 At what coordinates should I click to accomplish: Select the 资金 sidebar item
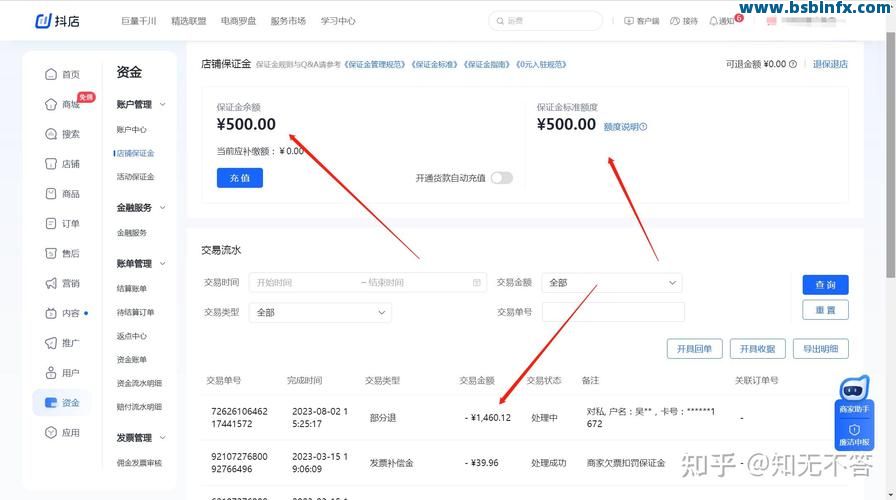click(62, 402)
